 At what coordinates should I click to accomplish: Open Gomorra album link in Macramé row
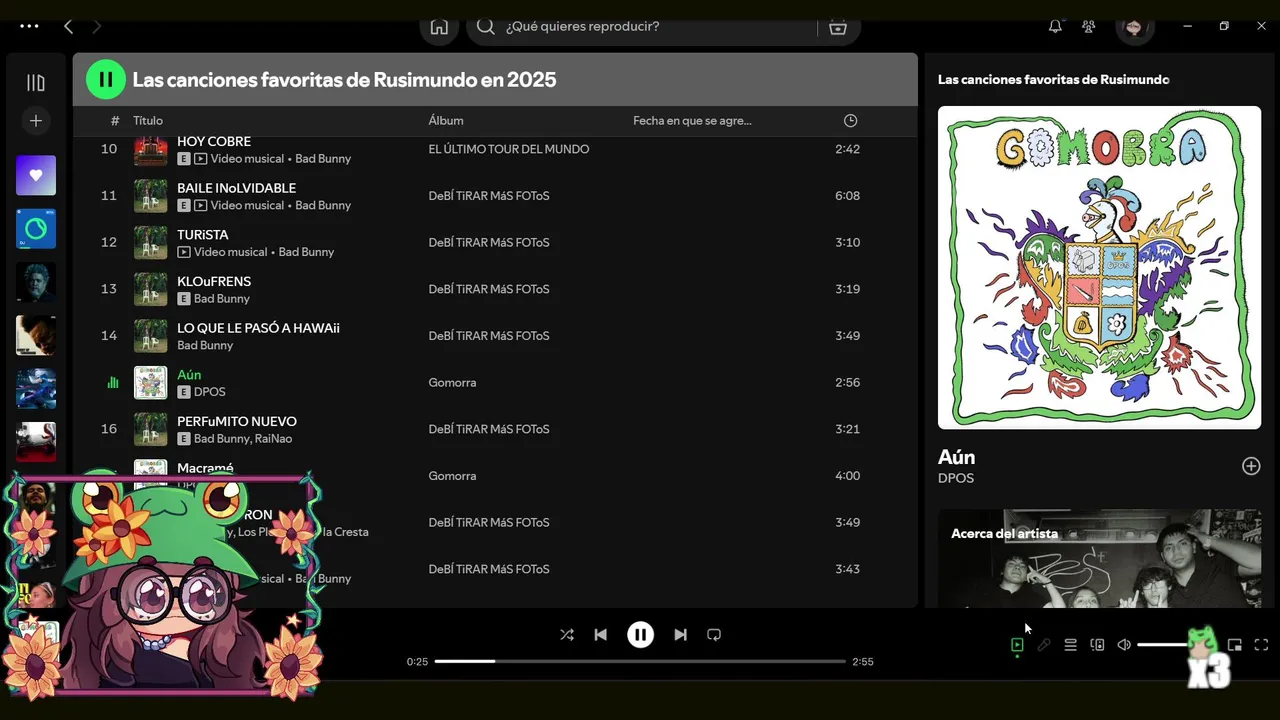[452, 476]
